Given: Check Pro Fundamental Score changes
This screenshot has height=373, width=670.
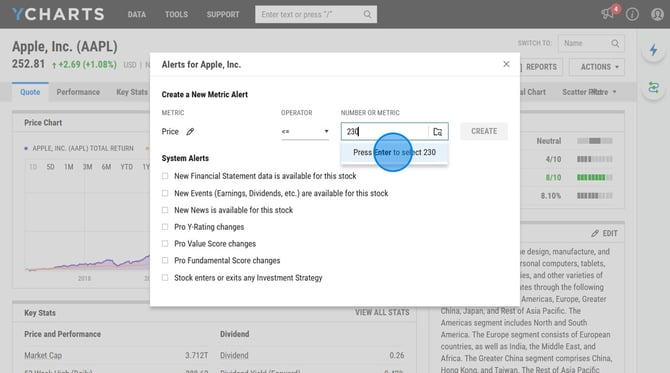Looking at the screenshot, I should click(165, 260).
